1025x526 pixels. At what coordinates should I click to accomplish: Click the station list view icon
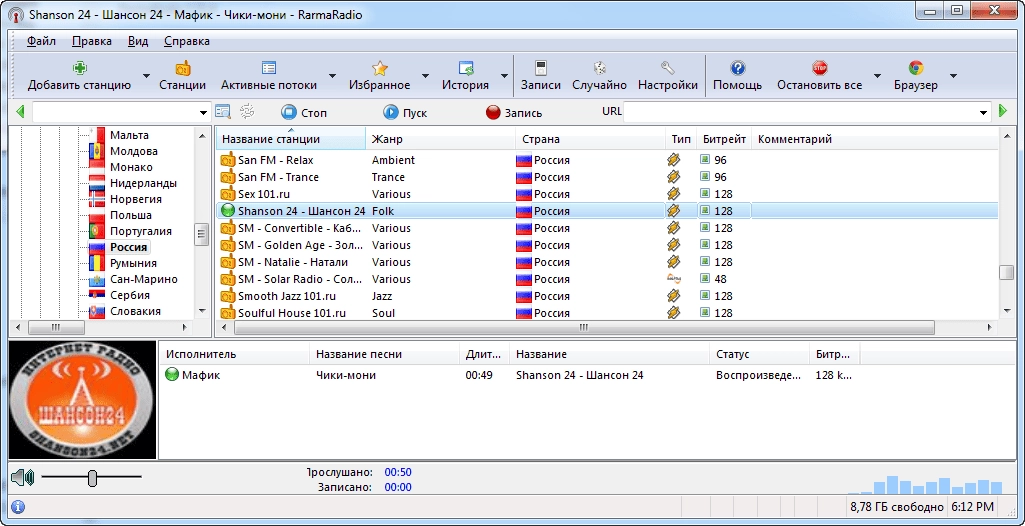coord(223,112)
